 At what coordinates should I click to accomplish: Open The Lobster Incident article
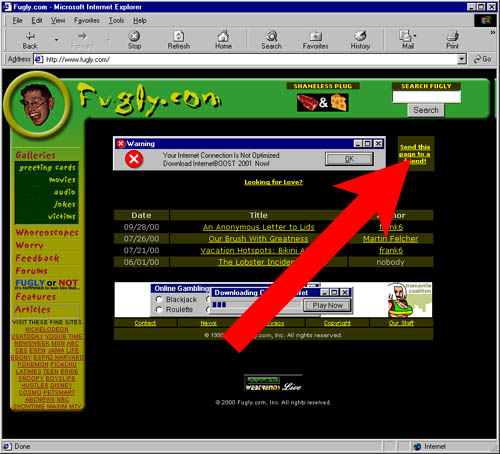click(x=256, y=262)
